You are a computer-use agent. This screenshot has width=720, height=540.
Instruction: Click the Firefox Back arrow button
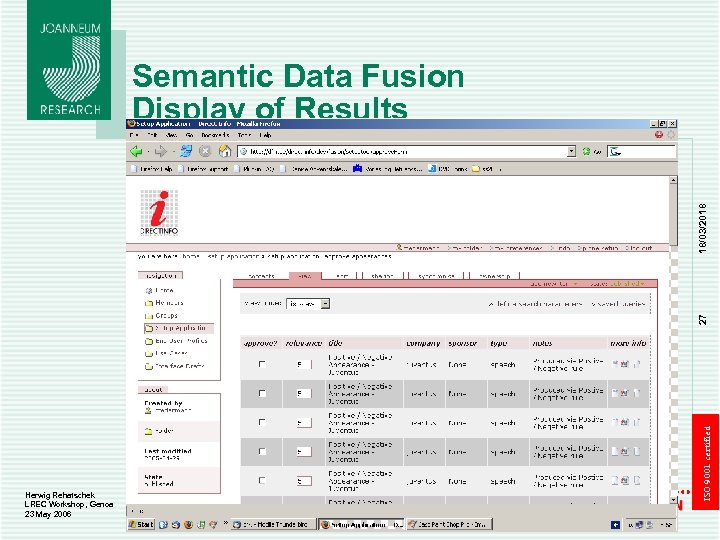pyautogui.click(x=136, y=151)
